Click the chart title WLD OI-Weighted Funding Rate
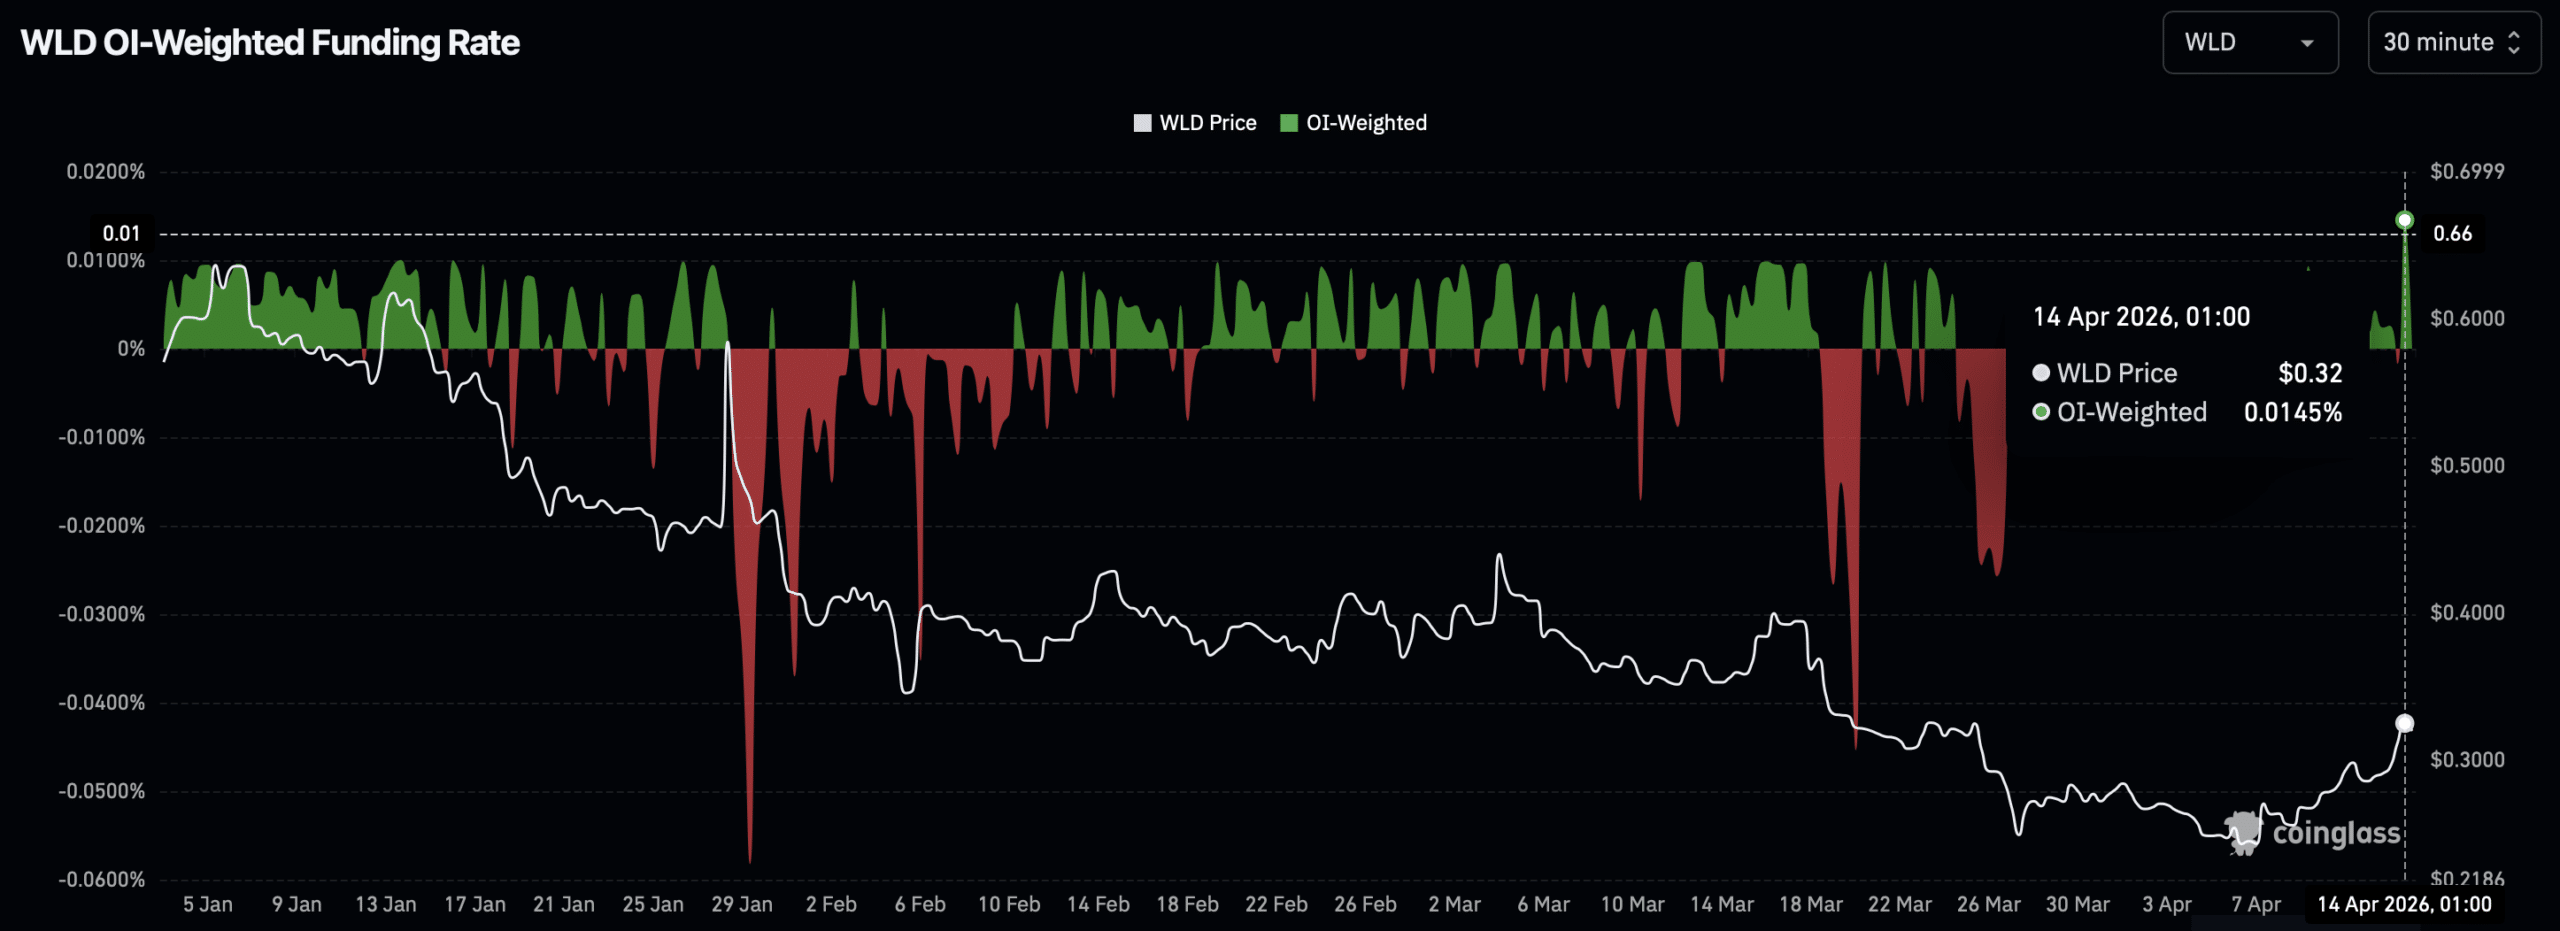The width and height of the screenshot is (2560, 931). tap(270, 43)
